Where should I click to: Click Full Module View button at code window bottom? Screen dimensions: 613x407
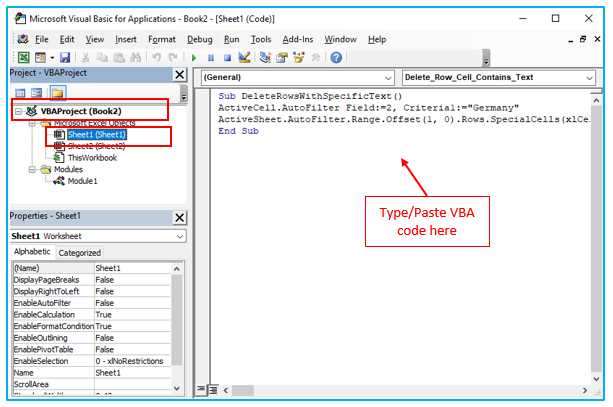tap(213, 389)
